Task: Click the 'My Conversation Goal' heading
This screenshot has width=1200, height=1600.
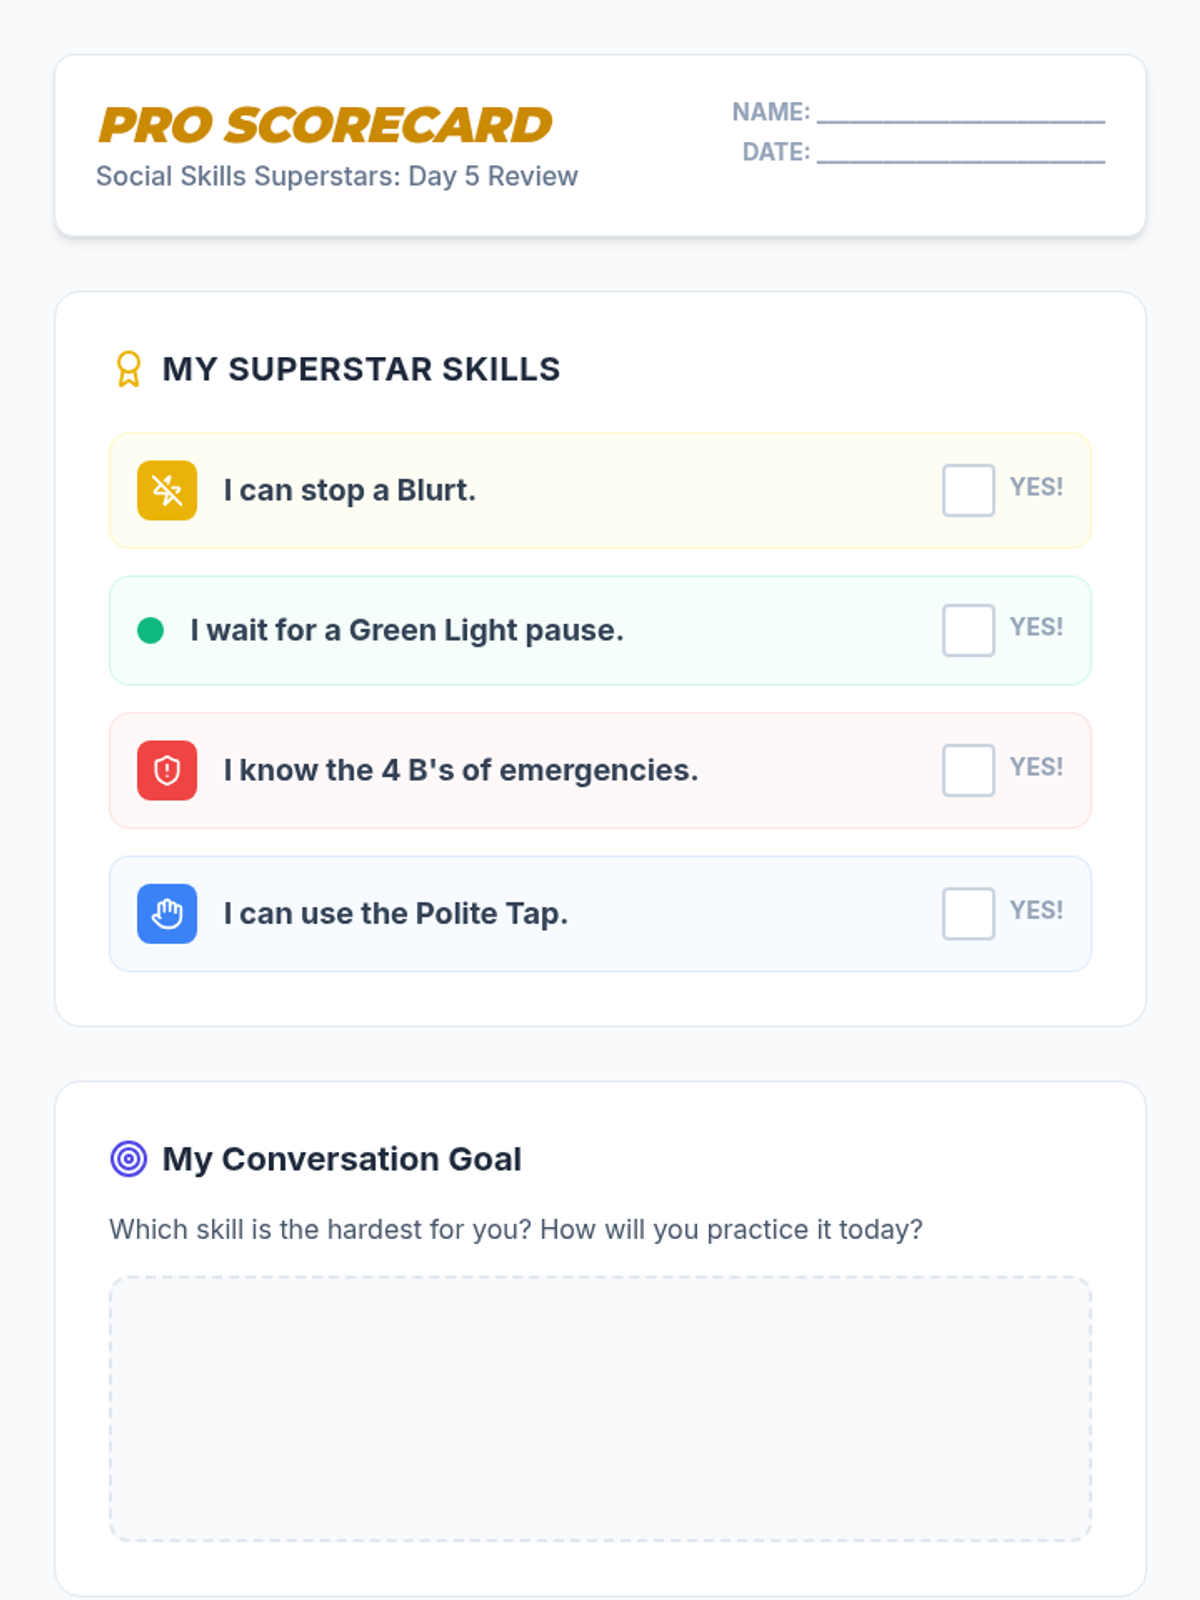Action: (x=342, y=1159)
